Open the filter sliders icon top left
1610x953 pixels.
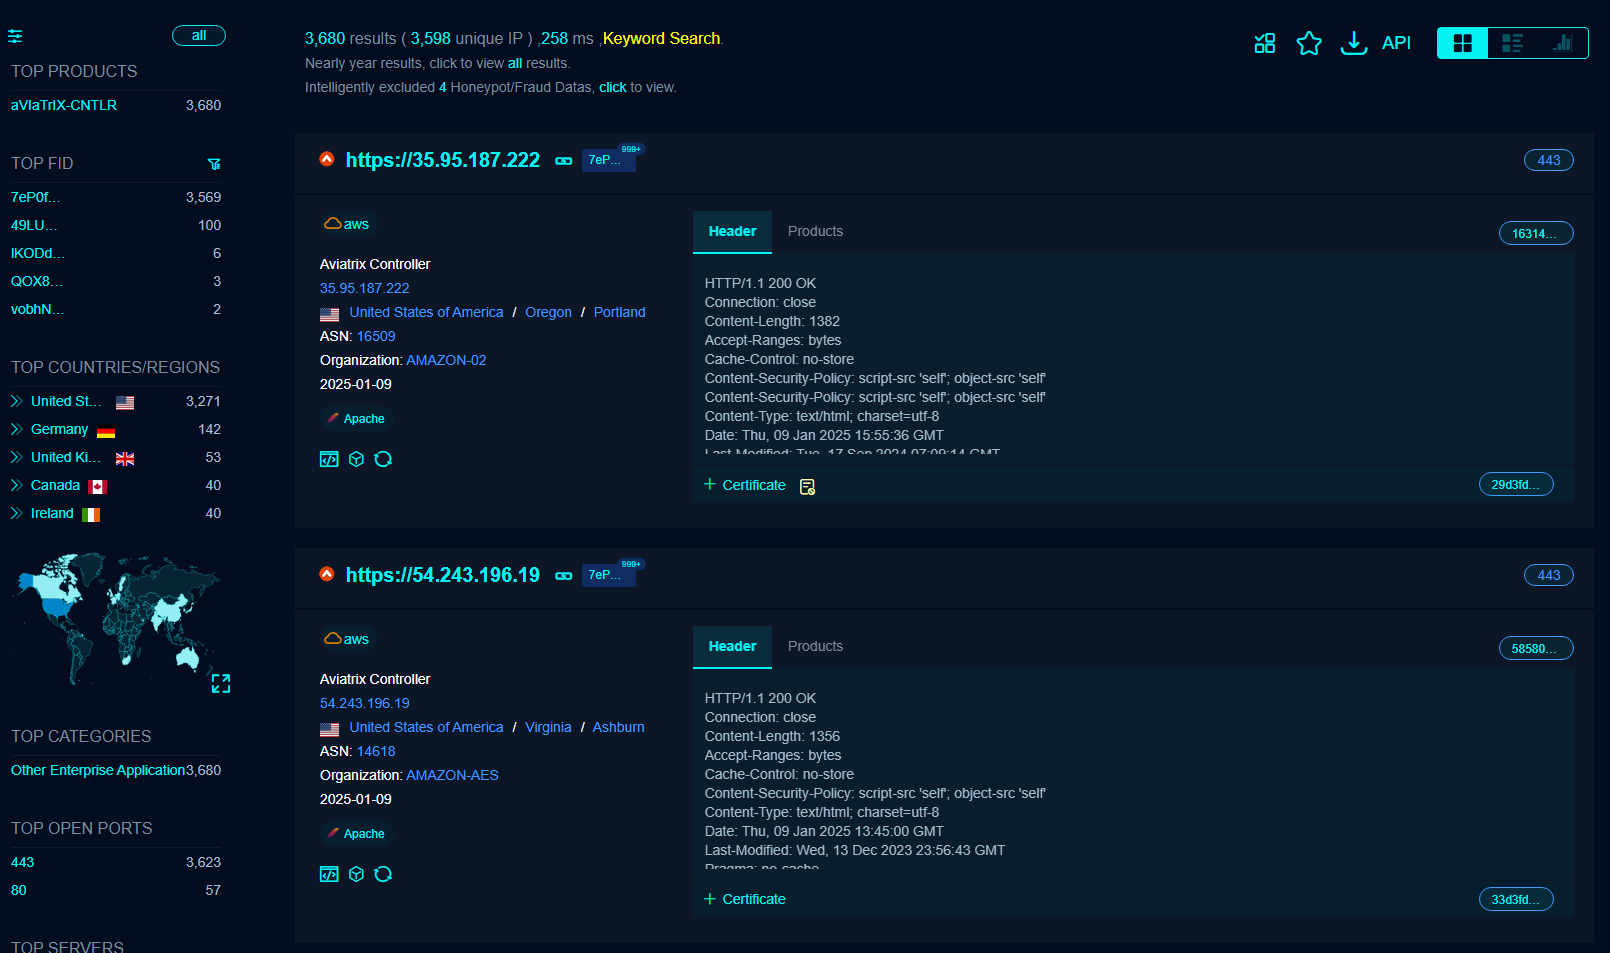pos(15,35)
